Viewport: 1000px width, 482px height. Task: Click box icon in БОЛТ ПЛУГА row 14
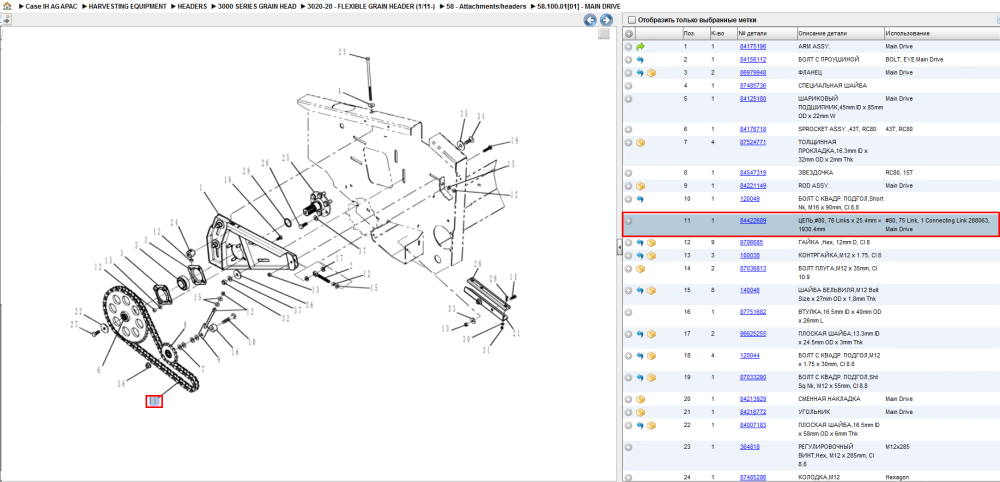[640, 269]
